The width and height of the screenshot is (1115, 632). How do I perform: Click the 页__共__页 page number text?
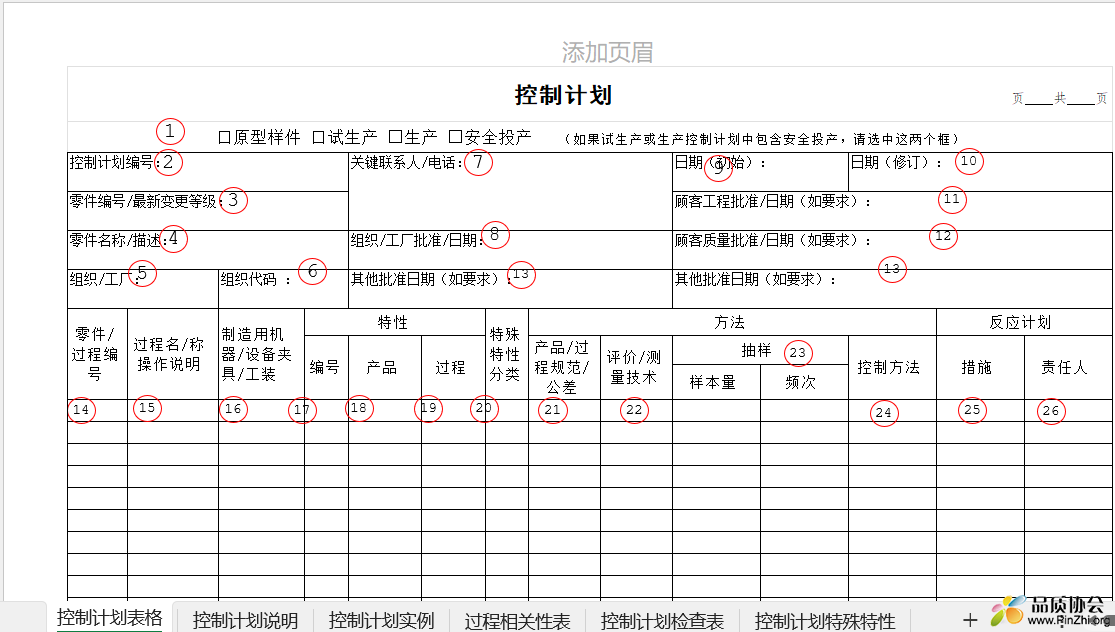coord(1060,98)
